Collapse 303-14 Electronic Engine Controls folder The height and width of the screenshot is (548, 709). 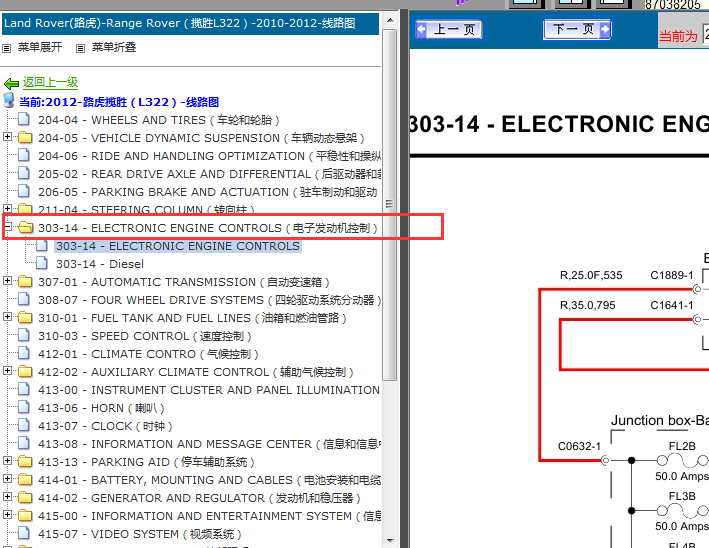[x=7, y=227]
